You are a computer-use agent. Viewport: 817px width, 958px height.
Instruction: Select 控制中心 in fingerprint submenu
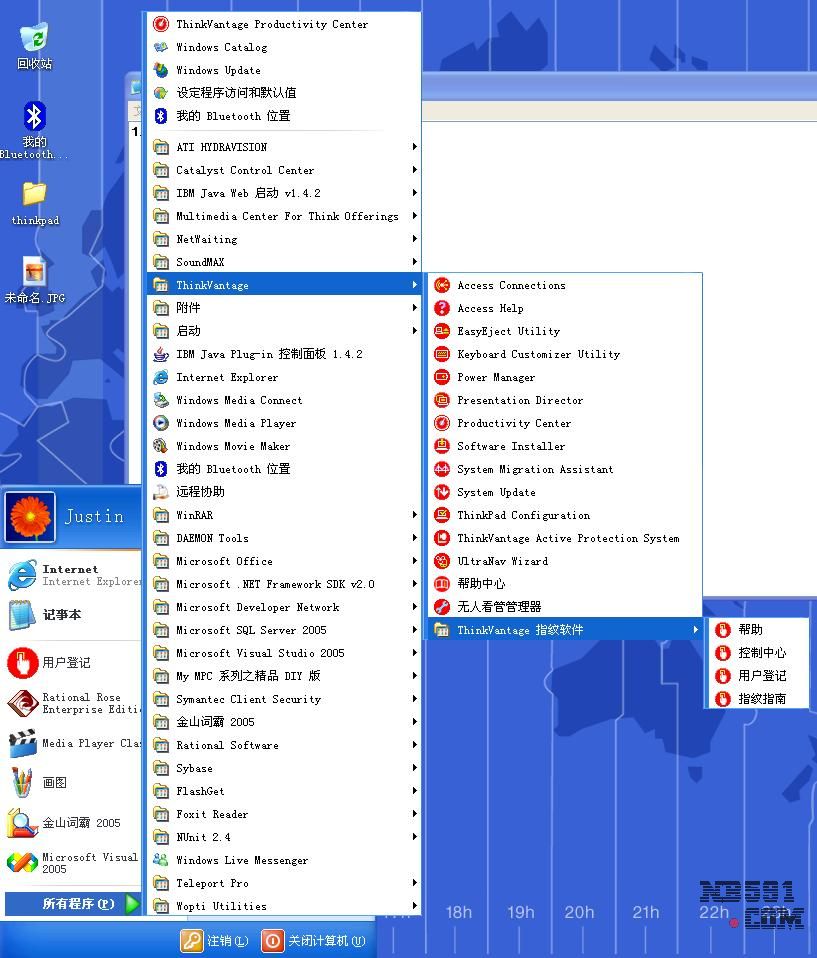pyautogui.click(x=761, y=653)
